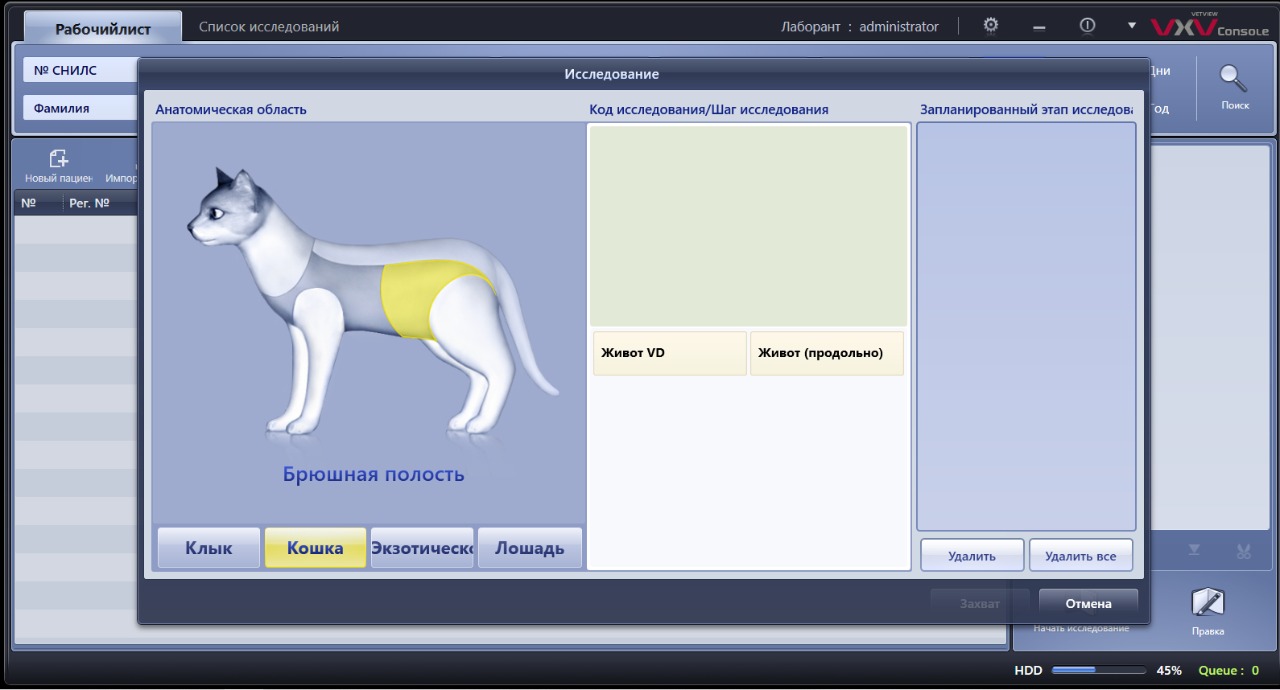1280x690 pixels.
Task: Switch to Список исследований tab
Action: [x=268, y=27]
